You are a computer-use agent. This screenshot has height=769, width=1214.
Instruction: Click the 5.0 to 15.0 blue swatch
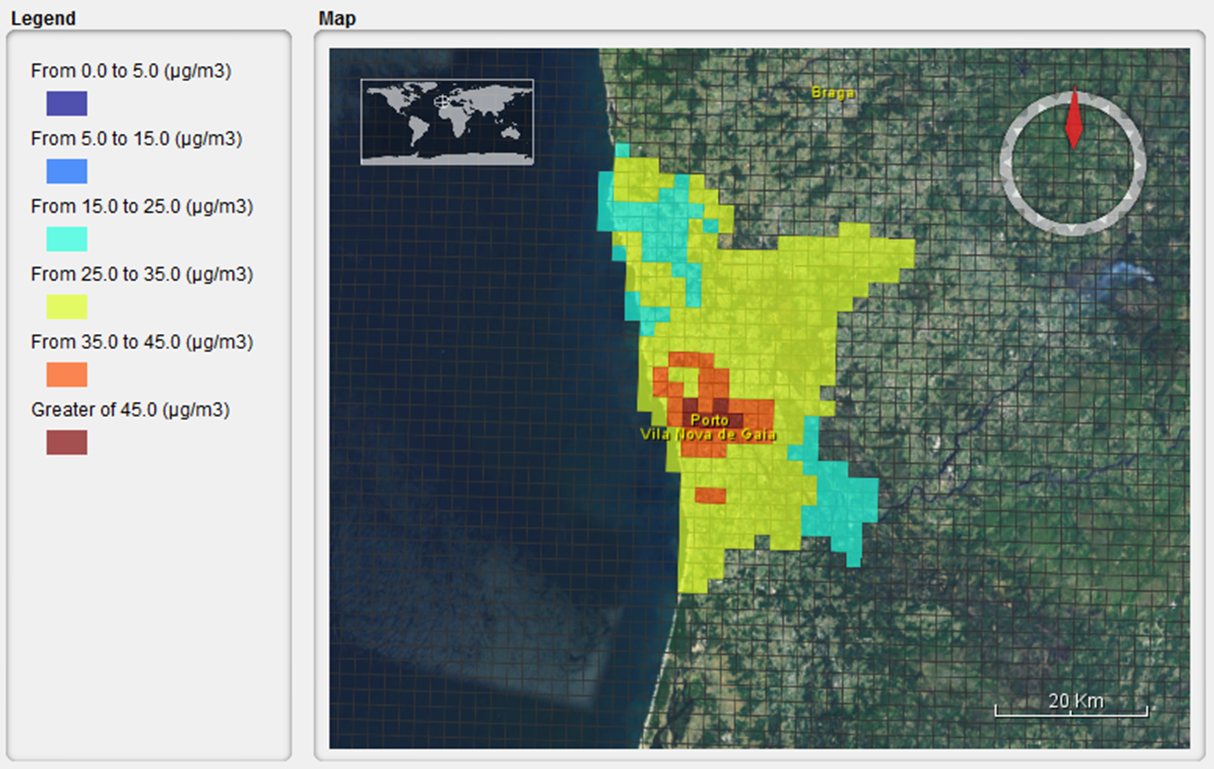coord(67,171)
